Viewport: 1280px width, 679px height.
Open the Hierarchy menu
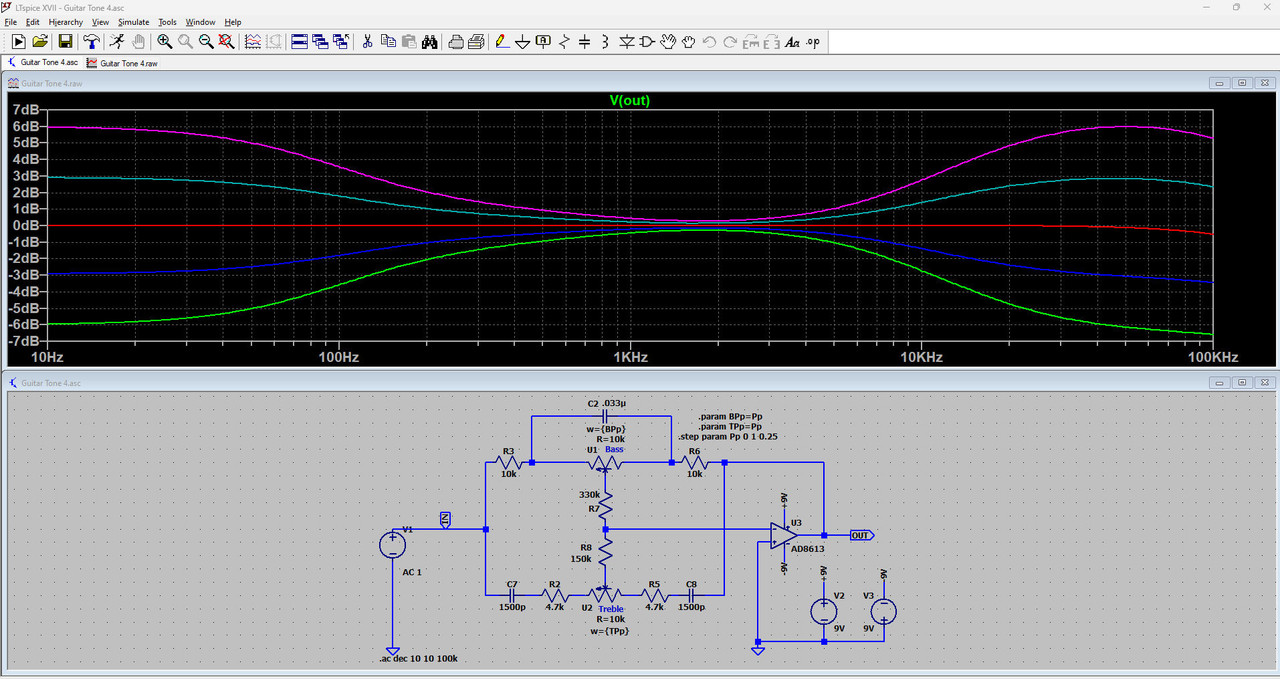(x=66, y=21)
